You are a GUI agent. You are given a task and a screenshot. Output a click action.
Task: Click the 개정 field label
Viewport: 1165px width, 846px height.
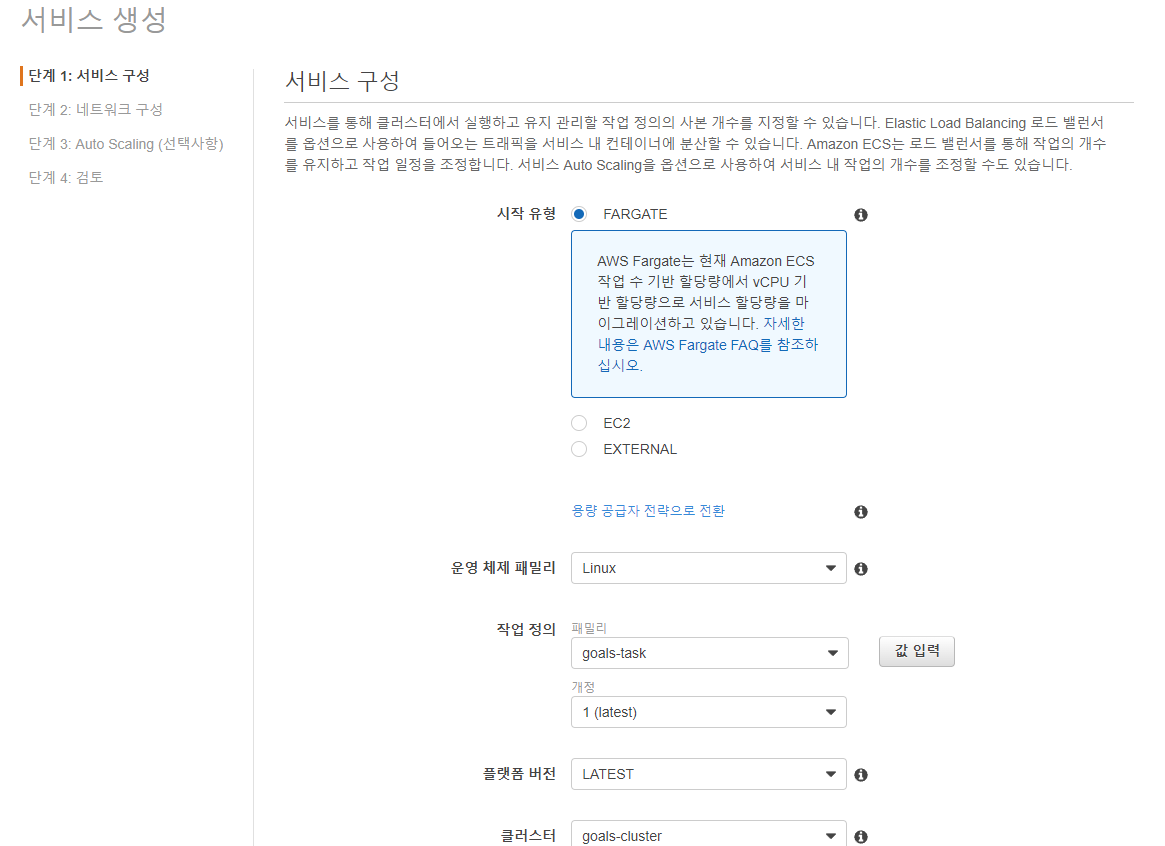(x=583, y=687)
